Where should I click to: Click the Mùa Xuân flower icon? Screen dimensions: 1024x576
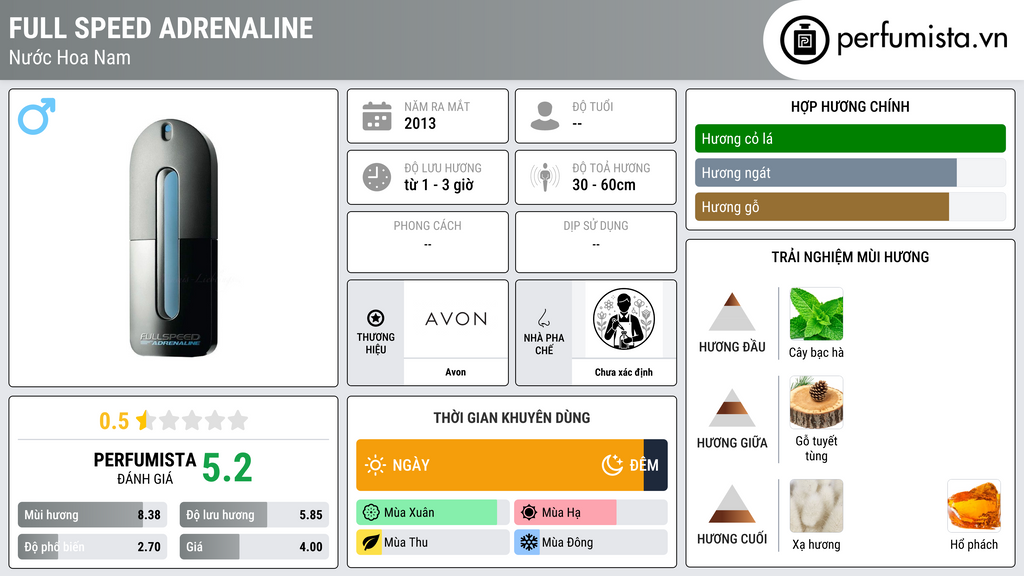coord(371,513)
